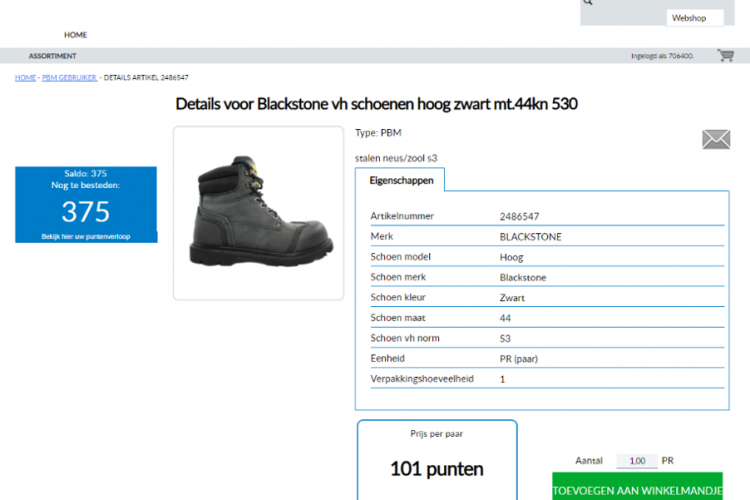
Task: Click 'DETAILS ARTIKEL 2486547' breadcrumb text
Action: pos(146,78)
